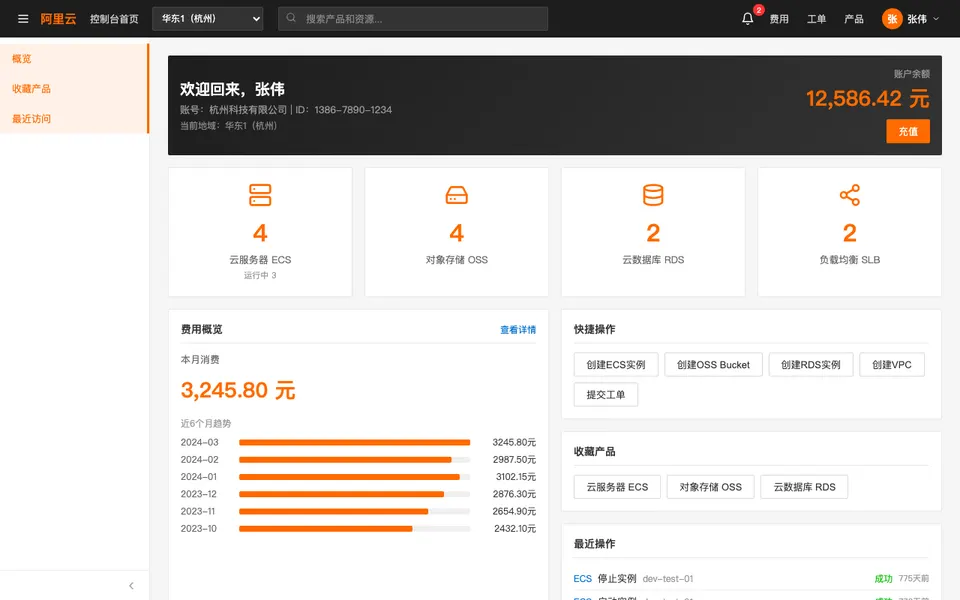Click the ID: 1386-7890-1234 text

[x=343, y=110]
